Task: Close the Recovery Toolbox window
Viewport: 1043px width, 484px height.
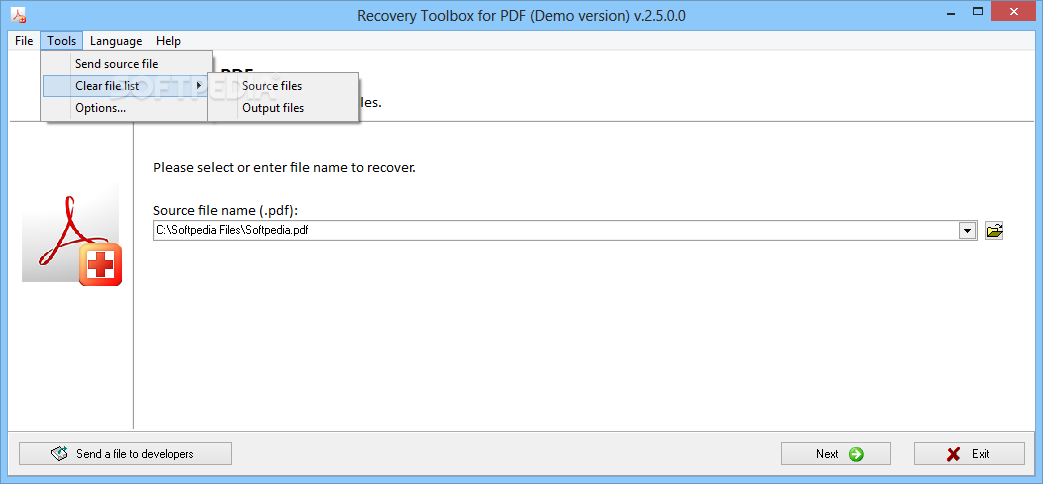Action: click(x=1014, y=11)
